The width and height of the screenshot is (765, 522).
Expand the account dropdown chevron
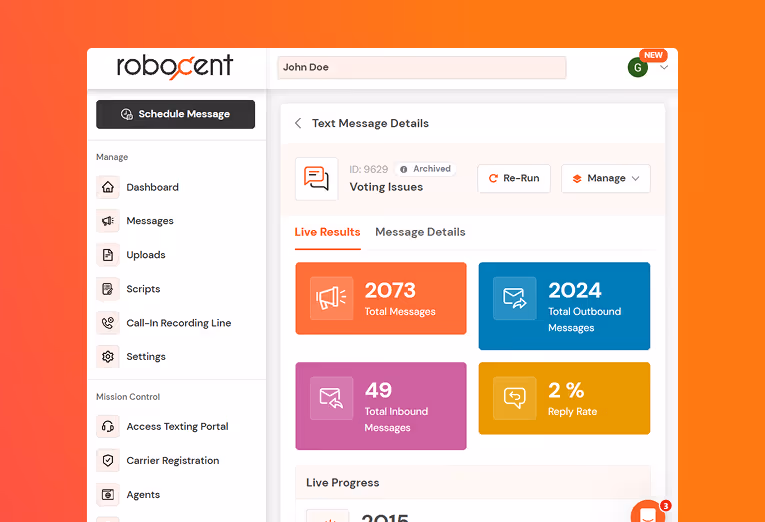664,67
